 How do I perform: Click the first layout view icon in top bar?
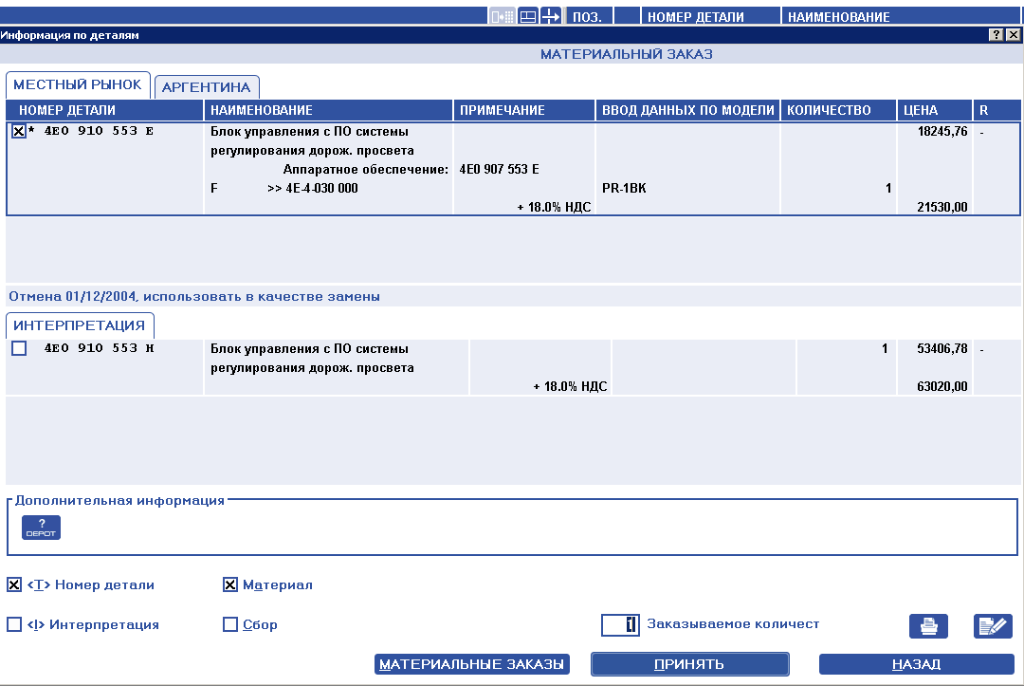[502, 17]
